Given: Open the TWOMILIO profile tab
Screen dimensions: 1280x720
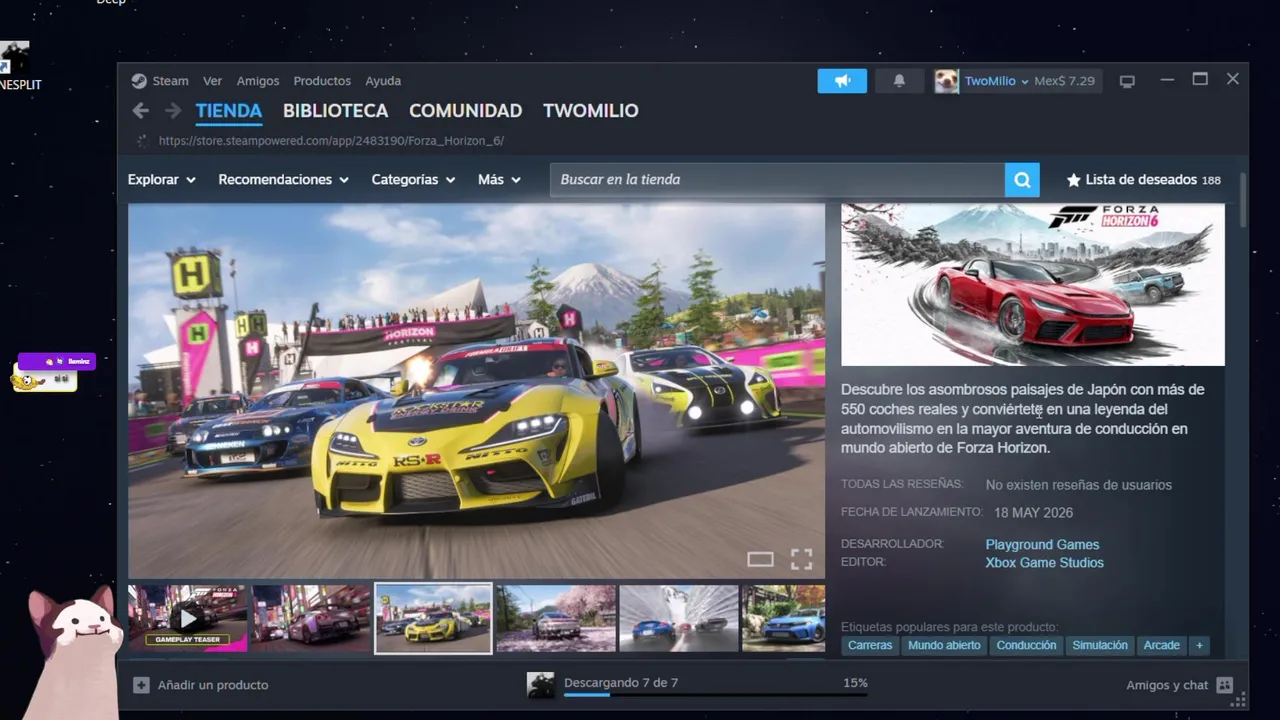Looking at the screenshot, I should 591,111.
